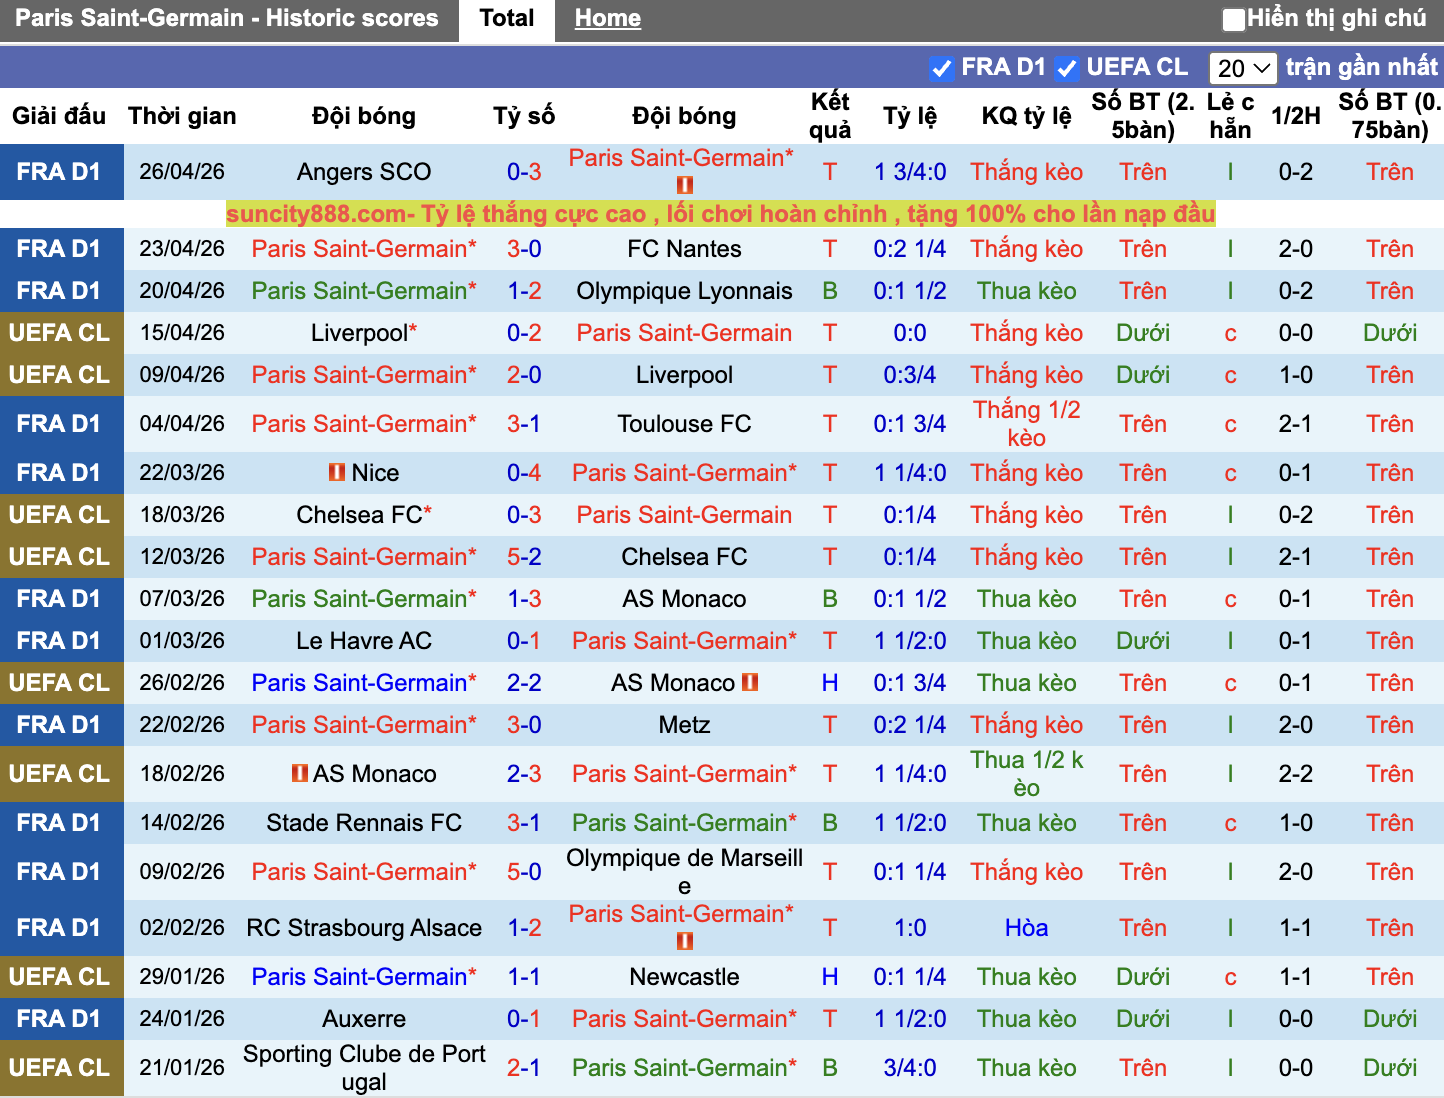1444x1098 pixels.
Task: Click the 0:0 odds in Liverpool row
Action: coord(910,333)
